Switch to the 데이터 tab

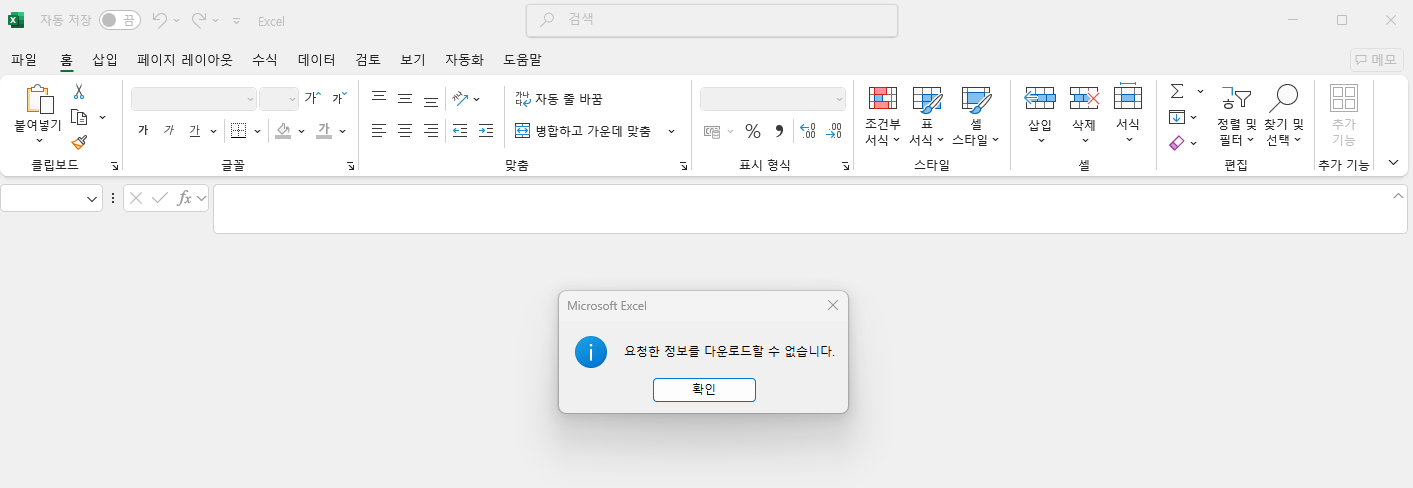point(317,60)
